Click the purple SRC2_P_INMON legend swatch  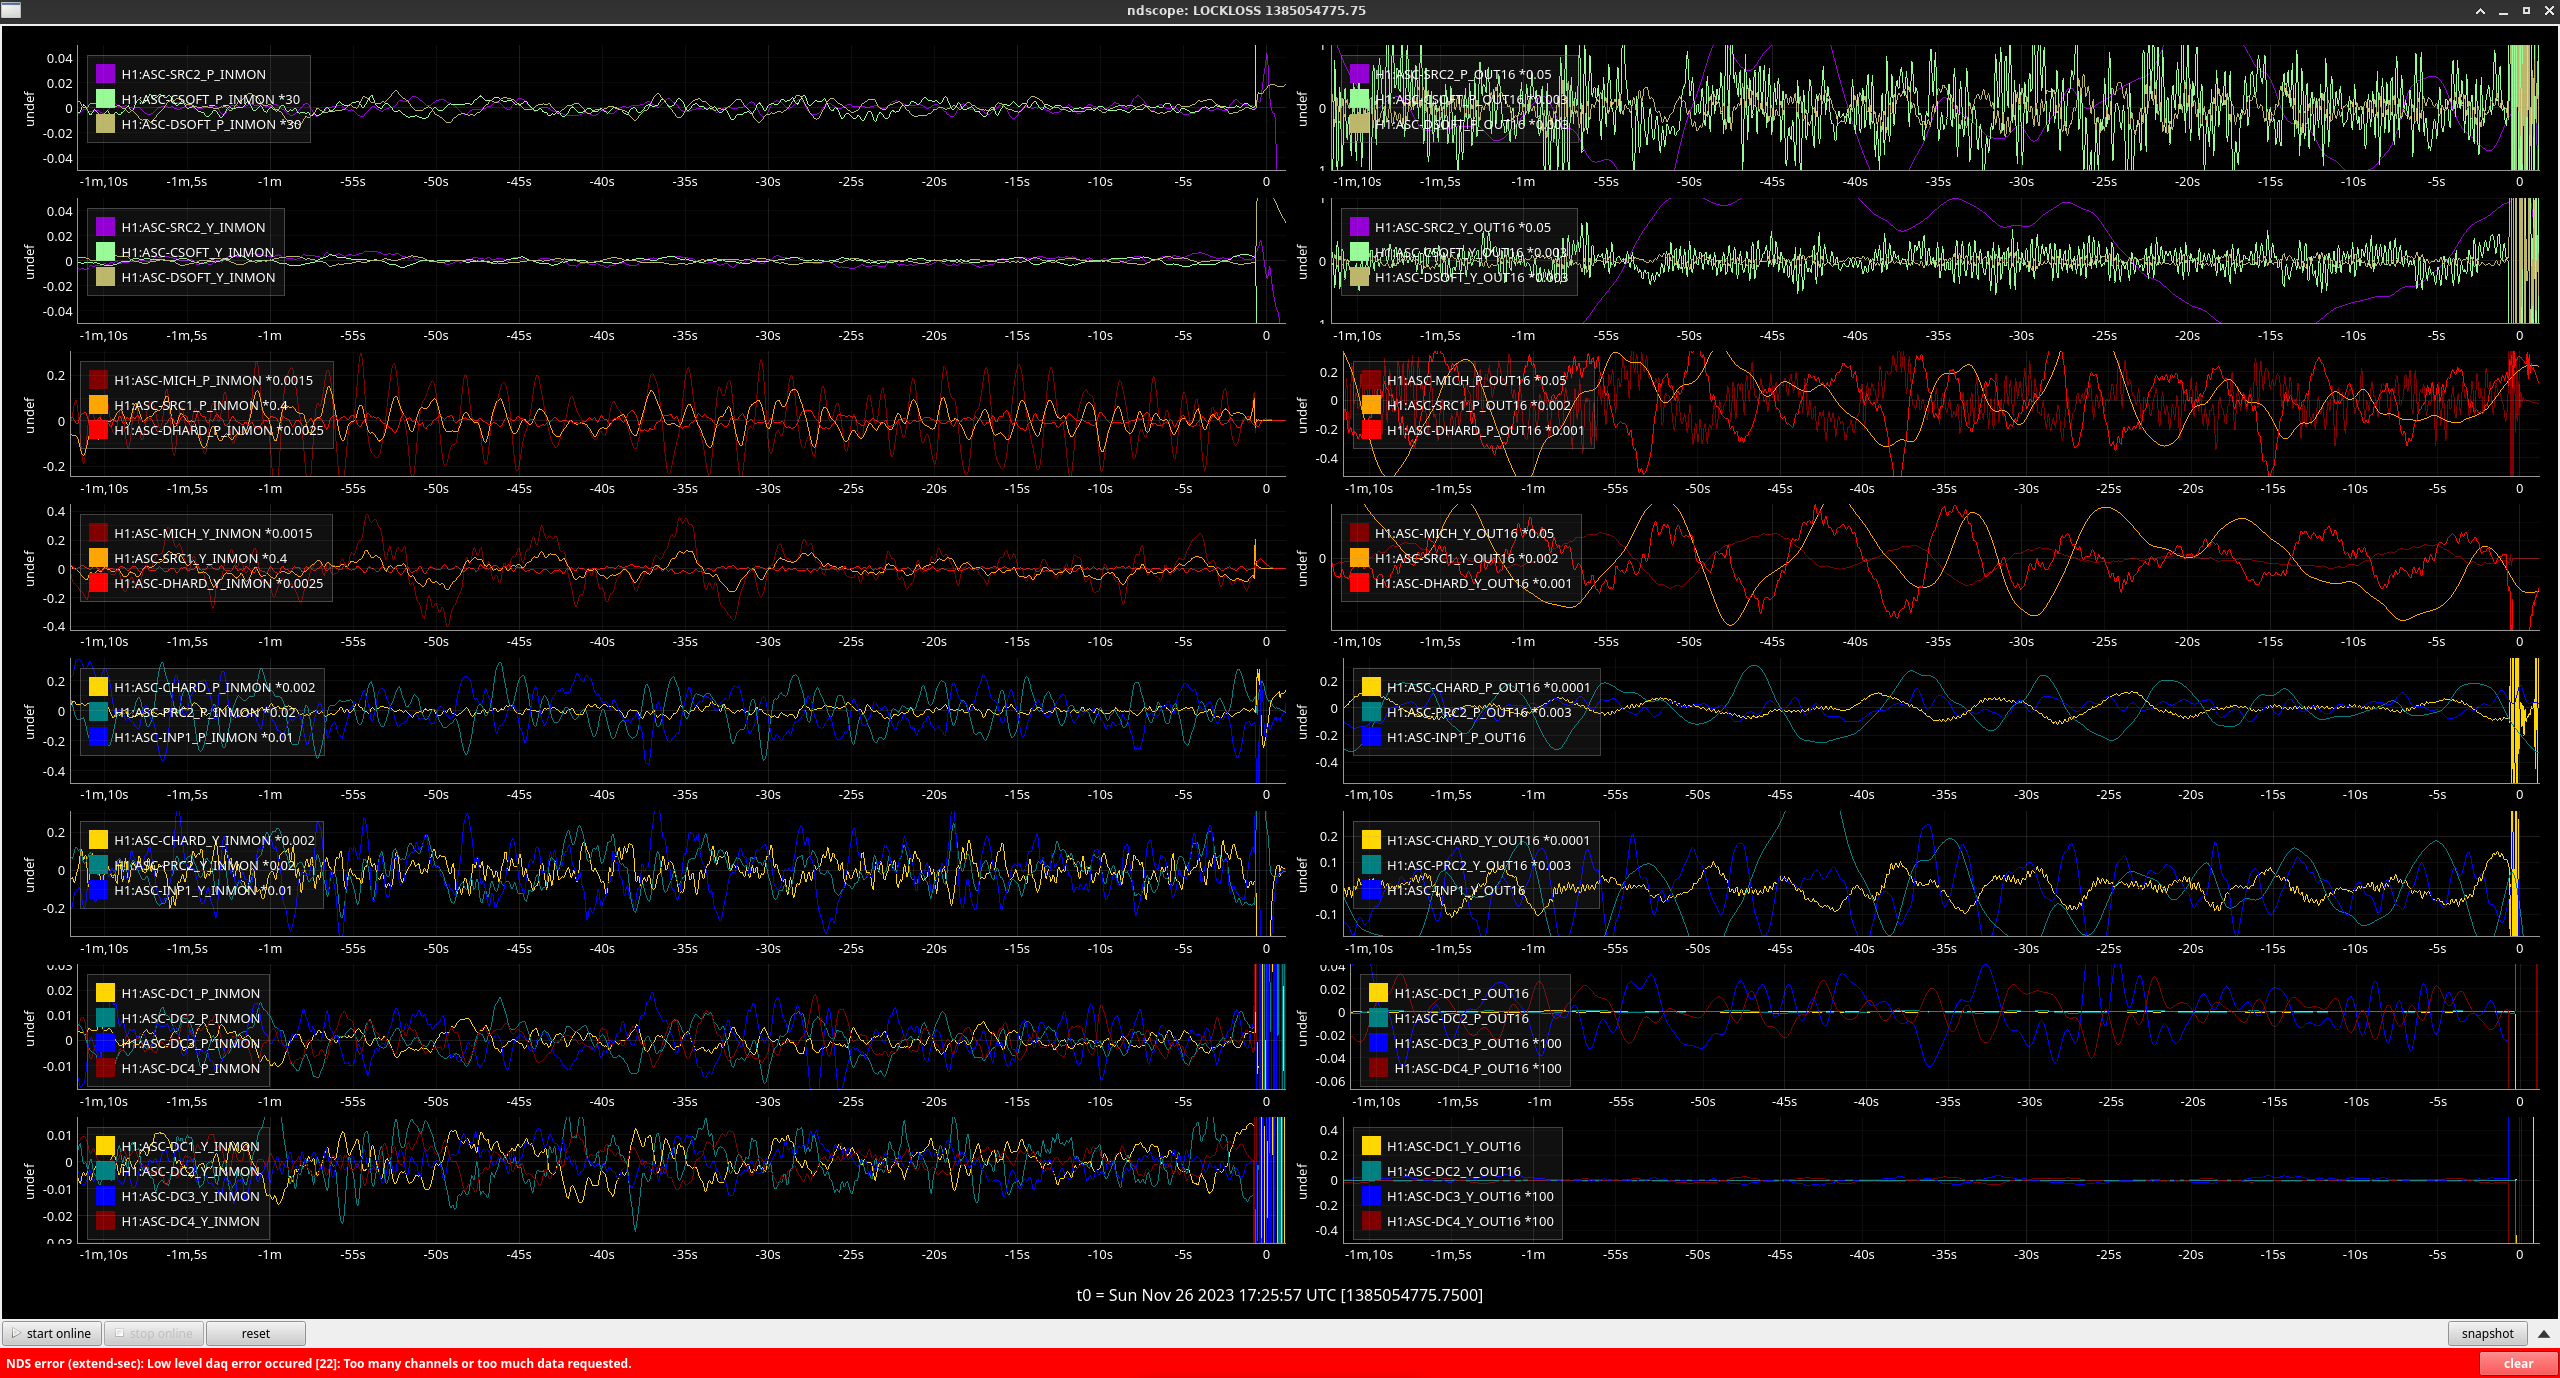(105, 74)
